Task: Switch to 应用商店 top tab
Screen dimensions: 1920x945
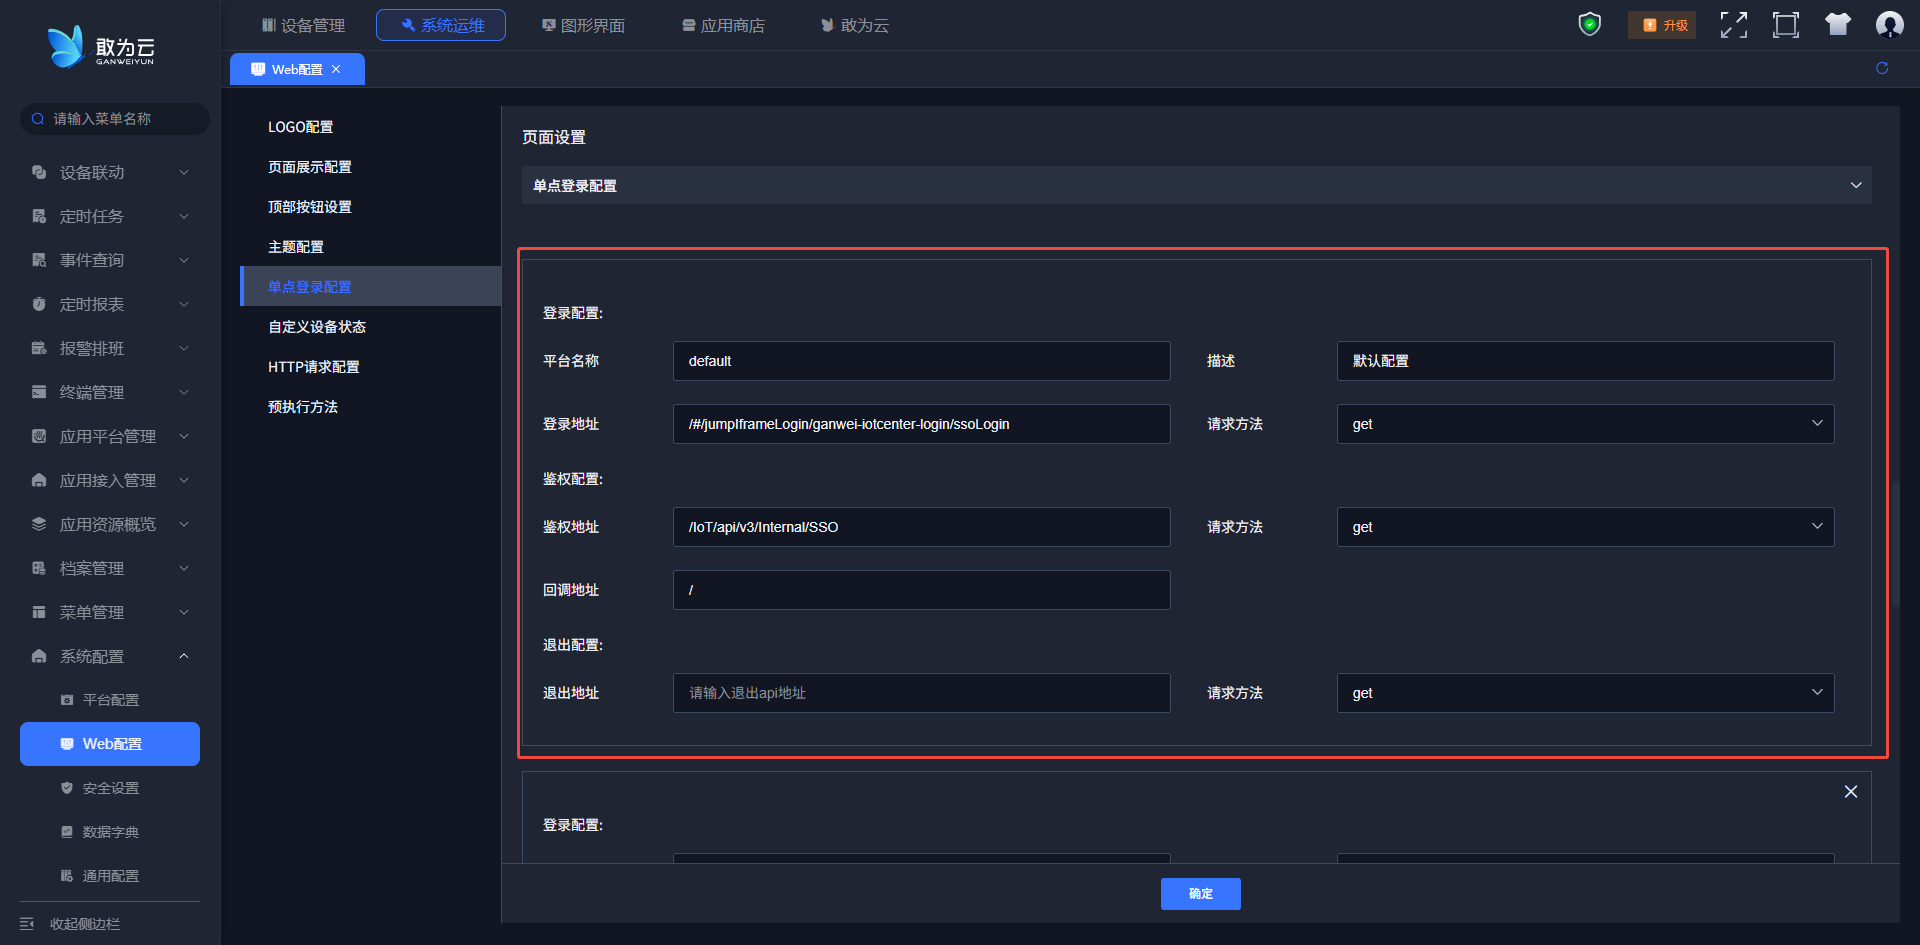Action: click(x=723, y=25)
